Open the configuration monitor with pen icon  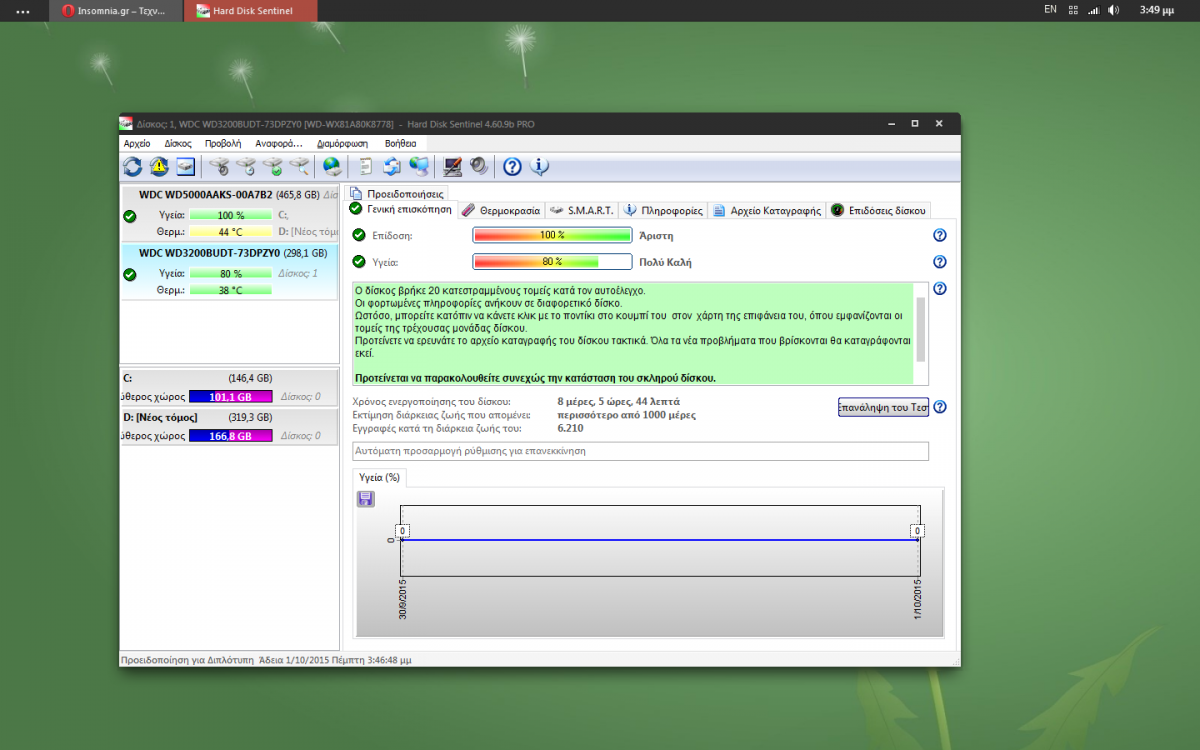pyautogui.click(x=453, y=167)
